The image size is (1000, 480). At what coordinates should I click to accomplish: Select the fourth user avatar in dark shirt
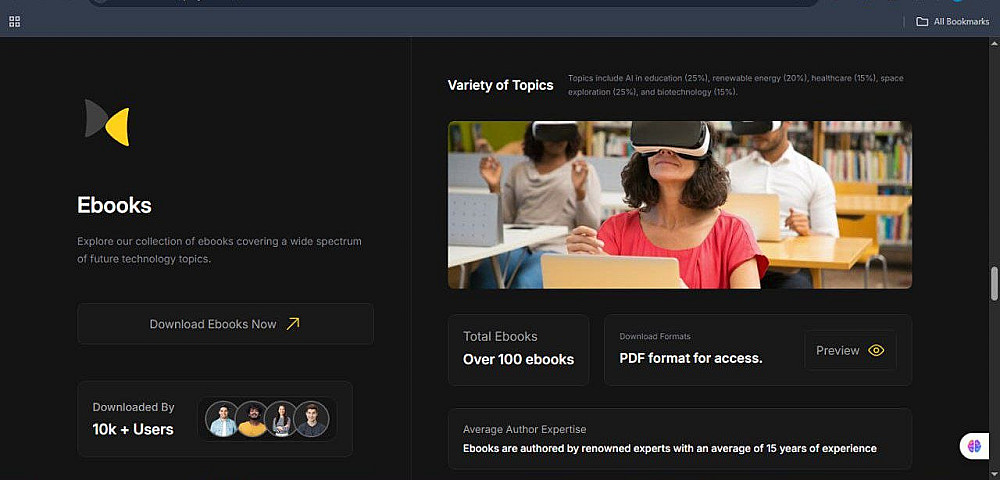(311, 419)
